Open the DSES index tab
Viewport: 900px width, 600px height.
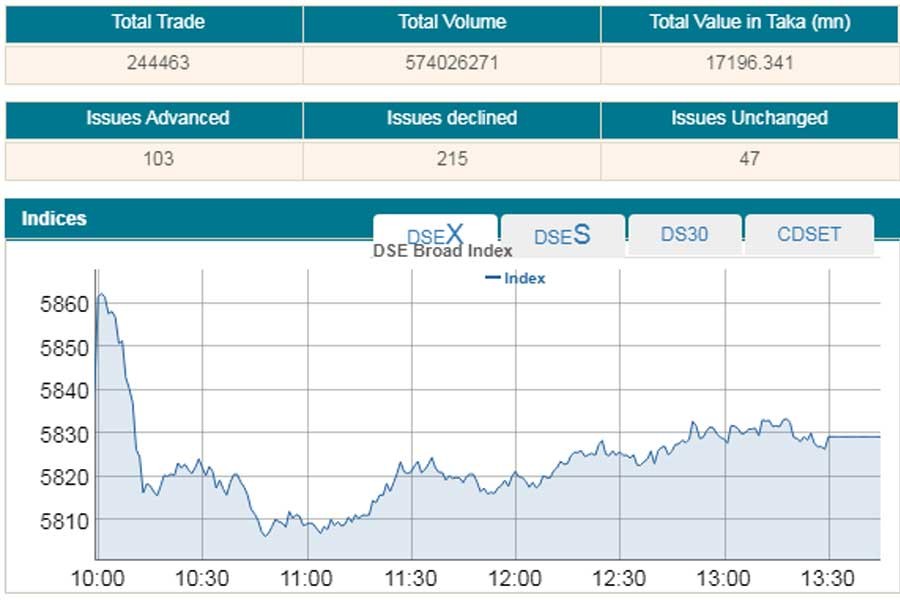[x=562, y=235]
